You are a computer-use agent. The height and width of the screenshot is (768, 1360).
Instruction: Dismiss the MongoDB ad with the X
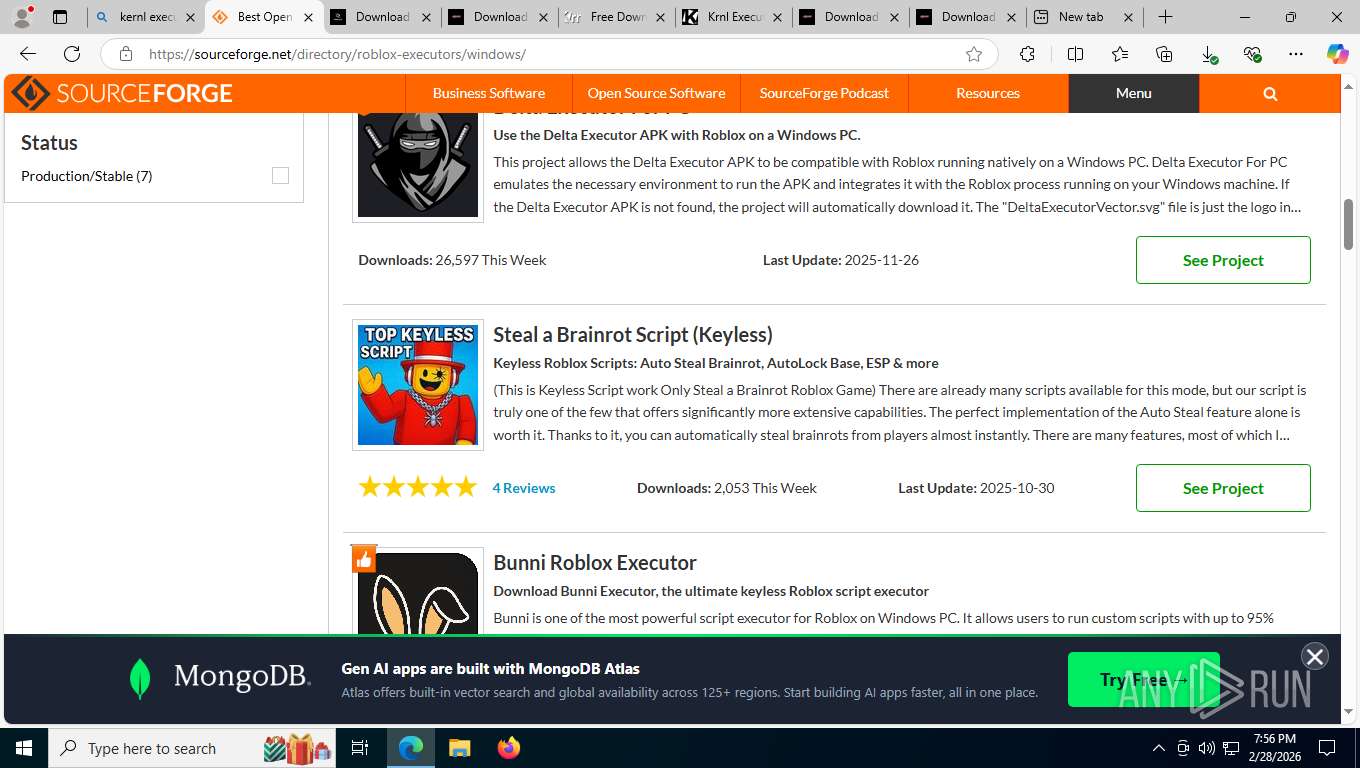[1314, 656]
